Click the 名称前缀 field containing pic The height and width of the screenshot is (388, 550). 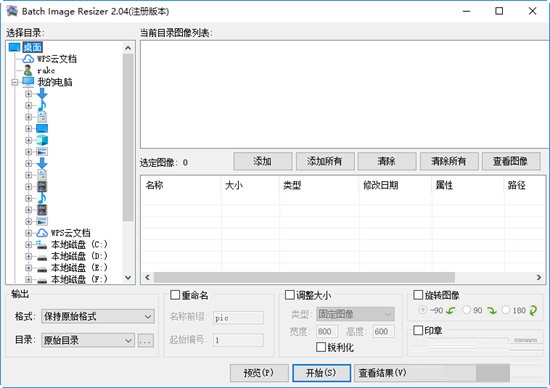pos(238,318)
